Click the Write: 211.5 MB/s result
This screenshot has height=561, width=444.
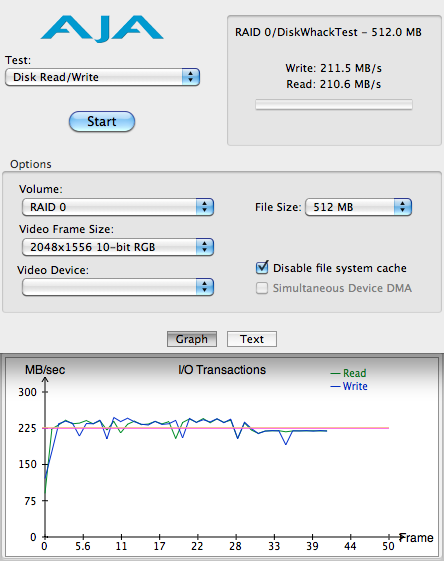333,68
